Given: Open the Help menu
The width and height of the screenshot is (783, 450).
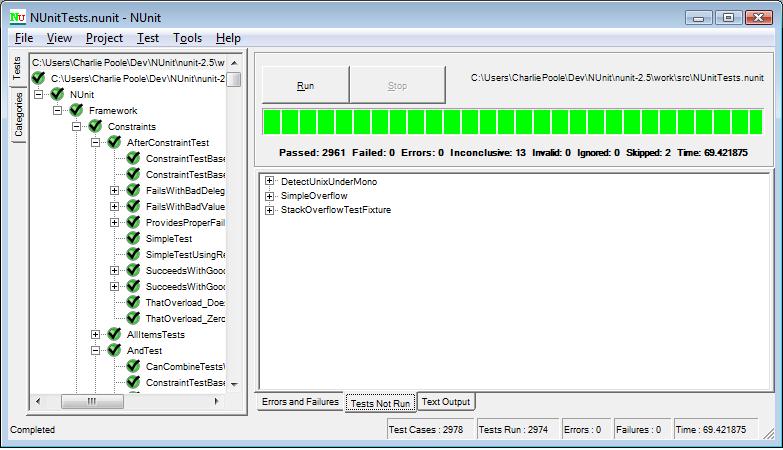Looking at the screenshot, I should [x=228, y=38].
